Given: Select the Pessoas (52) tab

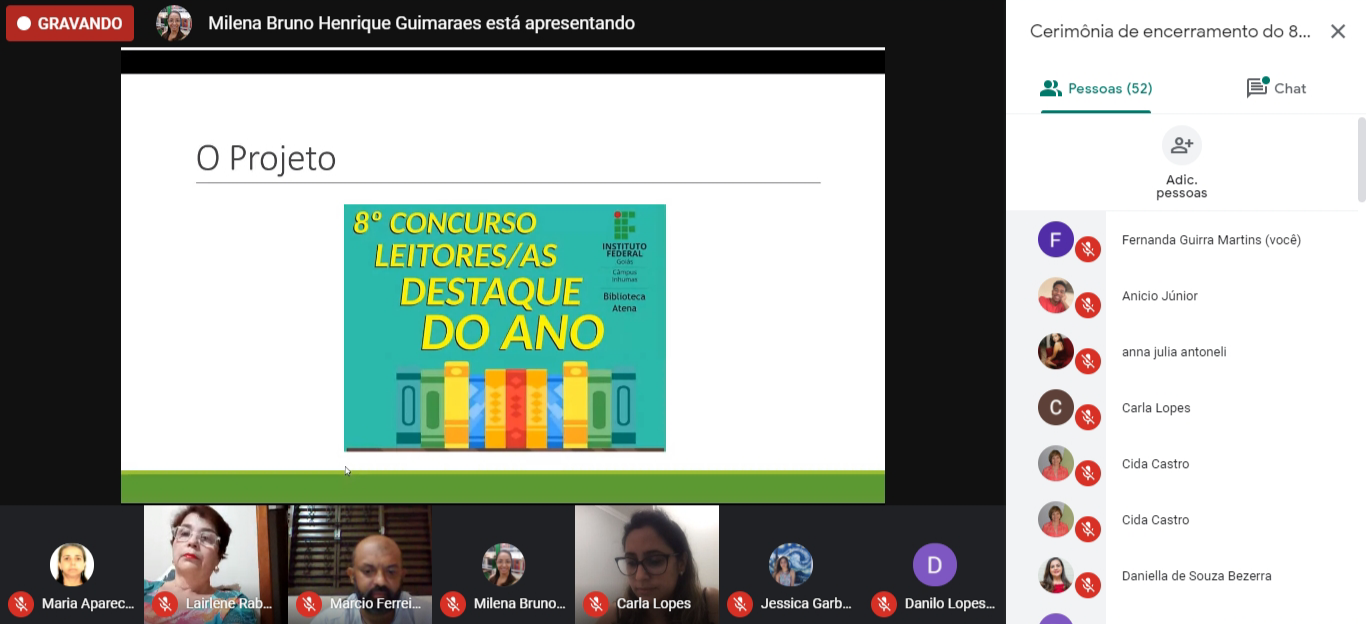Looking at the screenshot, I should point(1096,88).
